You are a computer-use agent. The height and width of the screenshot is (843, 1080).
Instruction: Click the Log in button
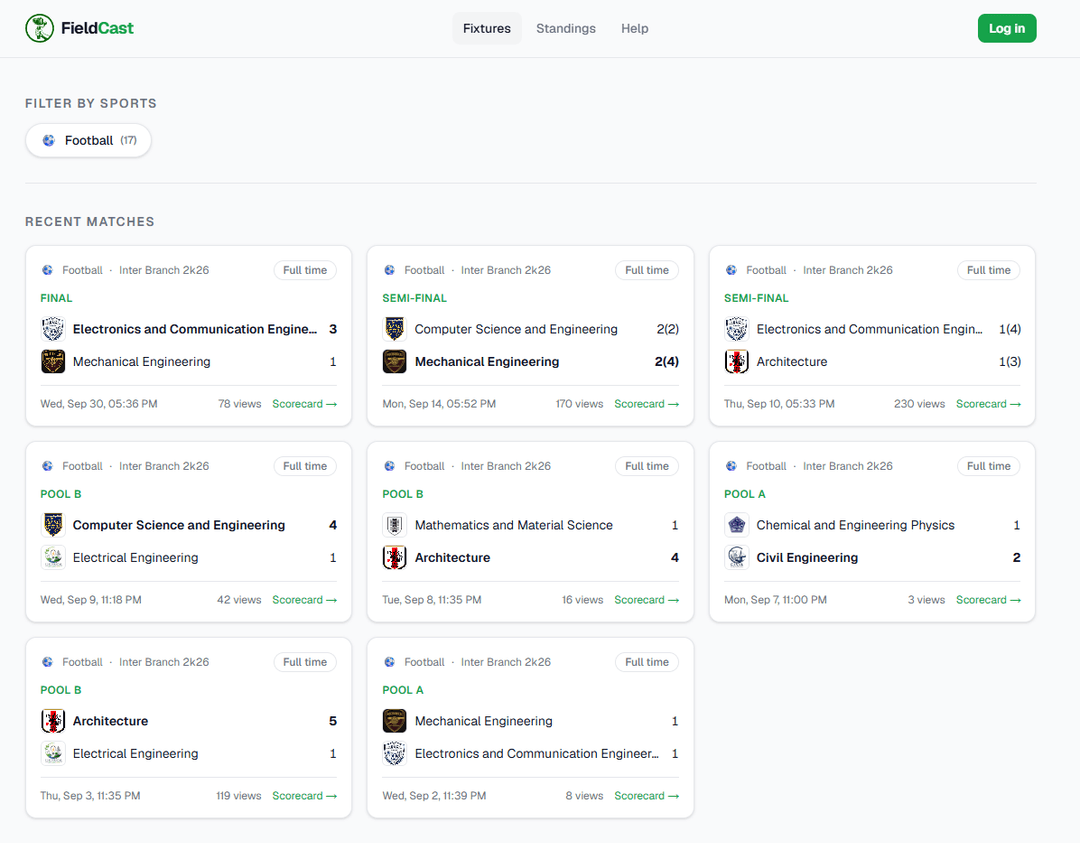[x=1006, y=28]
